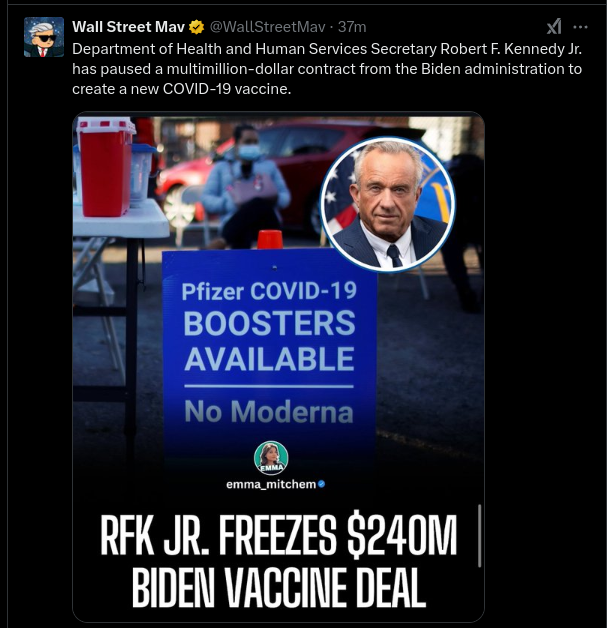Click the gray vertical bar beside headline

pos(479,535)
